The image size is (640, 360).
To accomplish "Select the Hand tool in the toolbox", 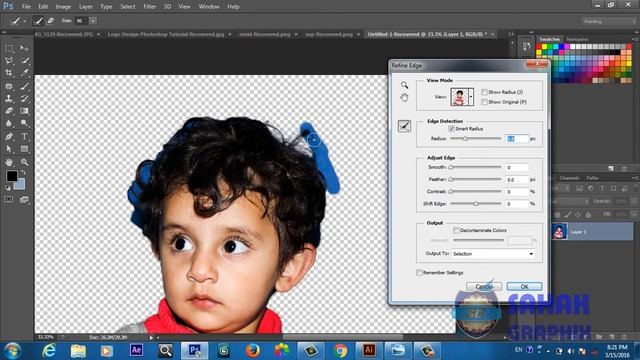I will [9, 162].
